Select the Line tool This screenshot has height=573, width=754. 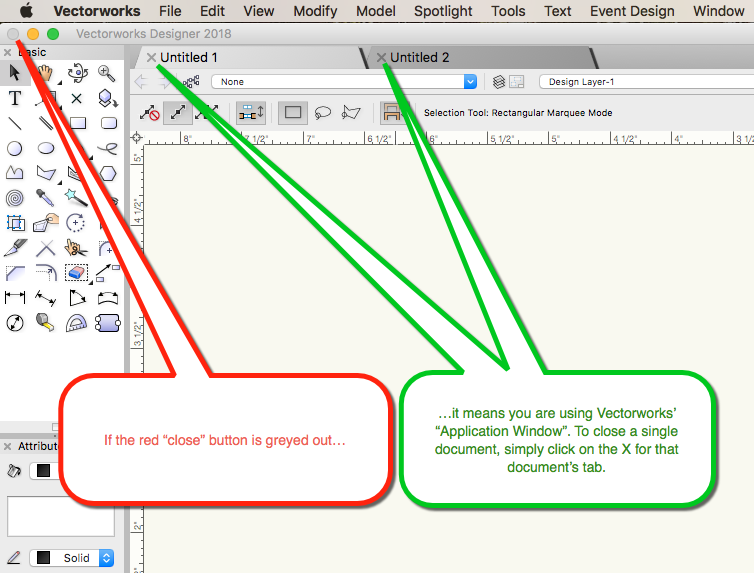click(15, 124)
